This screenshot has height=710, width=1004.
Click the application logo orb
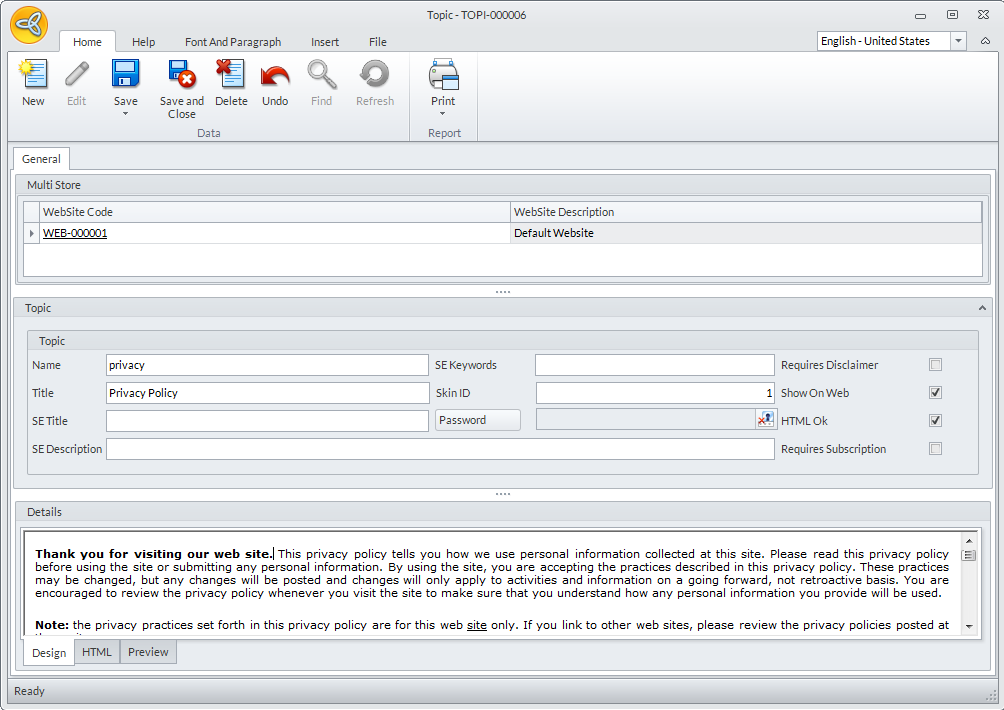pyautogui.click(x=29, y=24)
